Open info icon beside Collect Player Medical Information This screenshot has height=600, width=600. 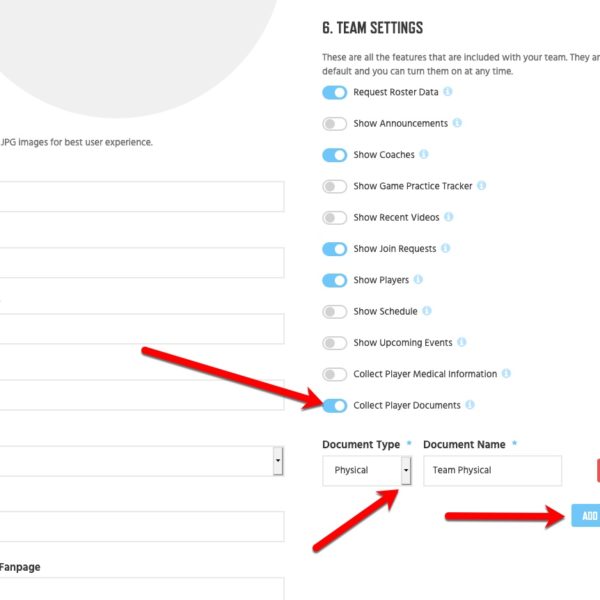[x=506, y=373]
